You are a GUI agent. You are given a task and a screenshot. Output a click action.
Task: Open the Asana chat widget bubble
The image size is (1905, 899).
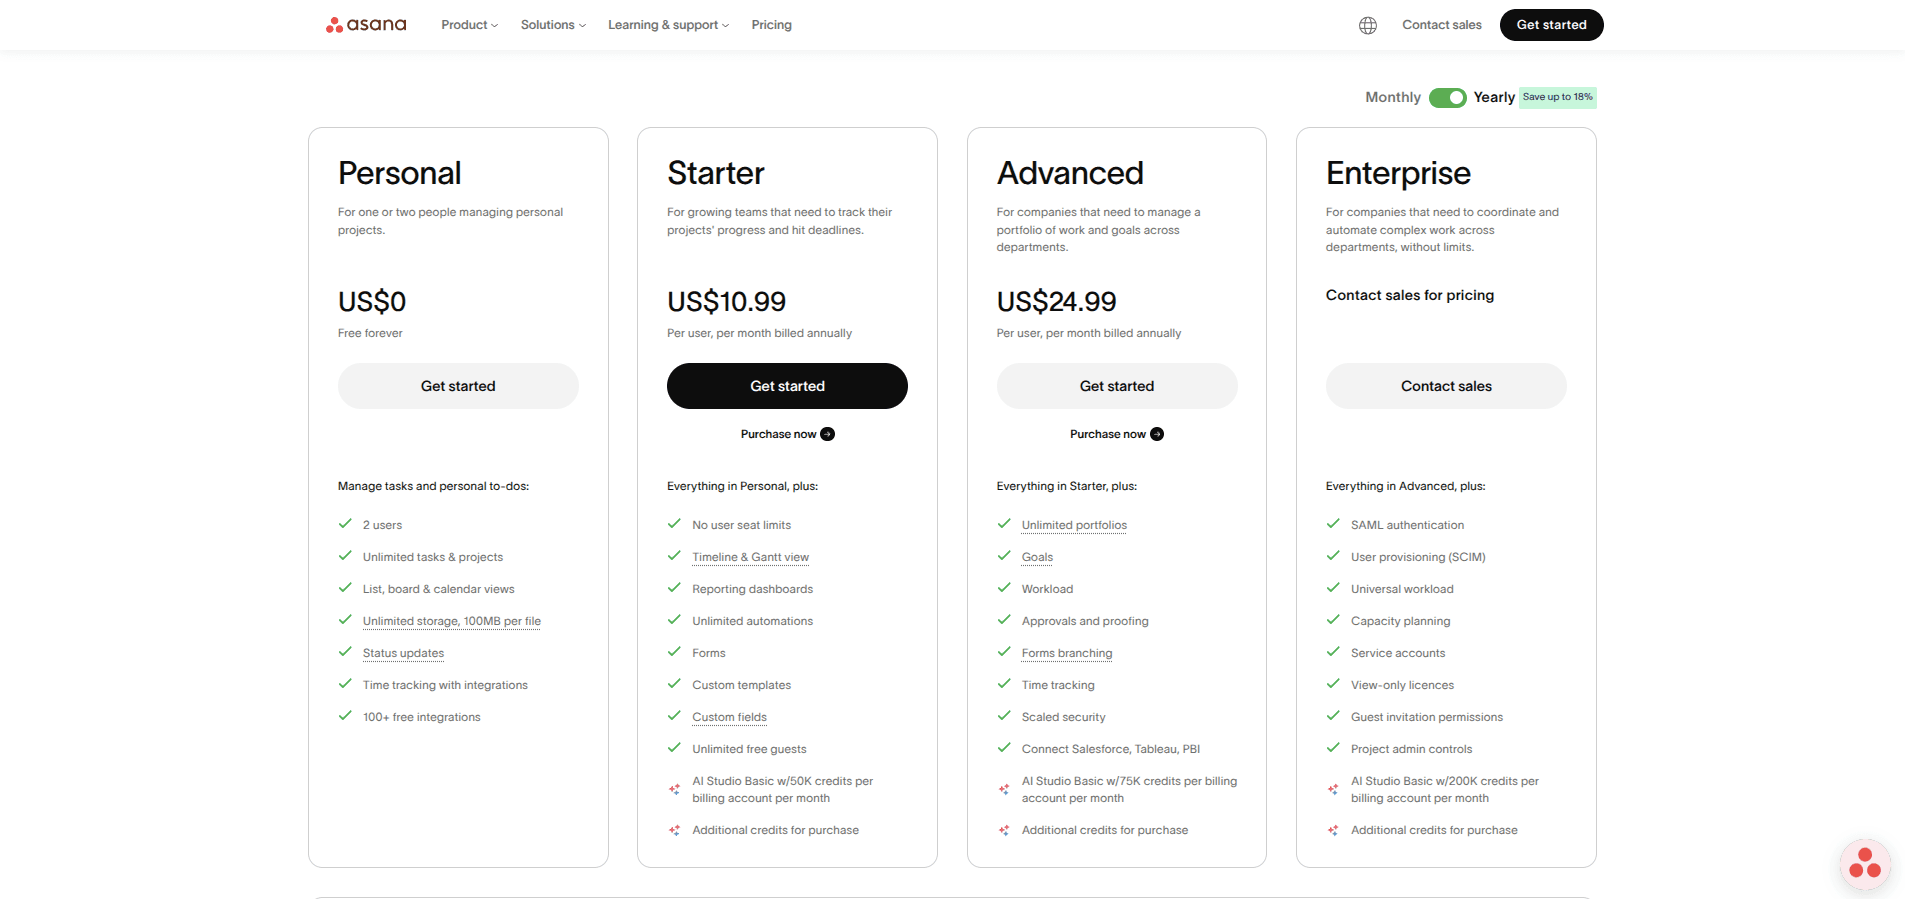1865,864
